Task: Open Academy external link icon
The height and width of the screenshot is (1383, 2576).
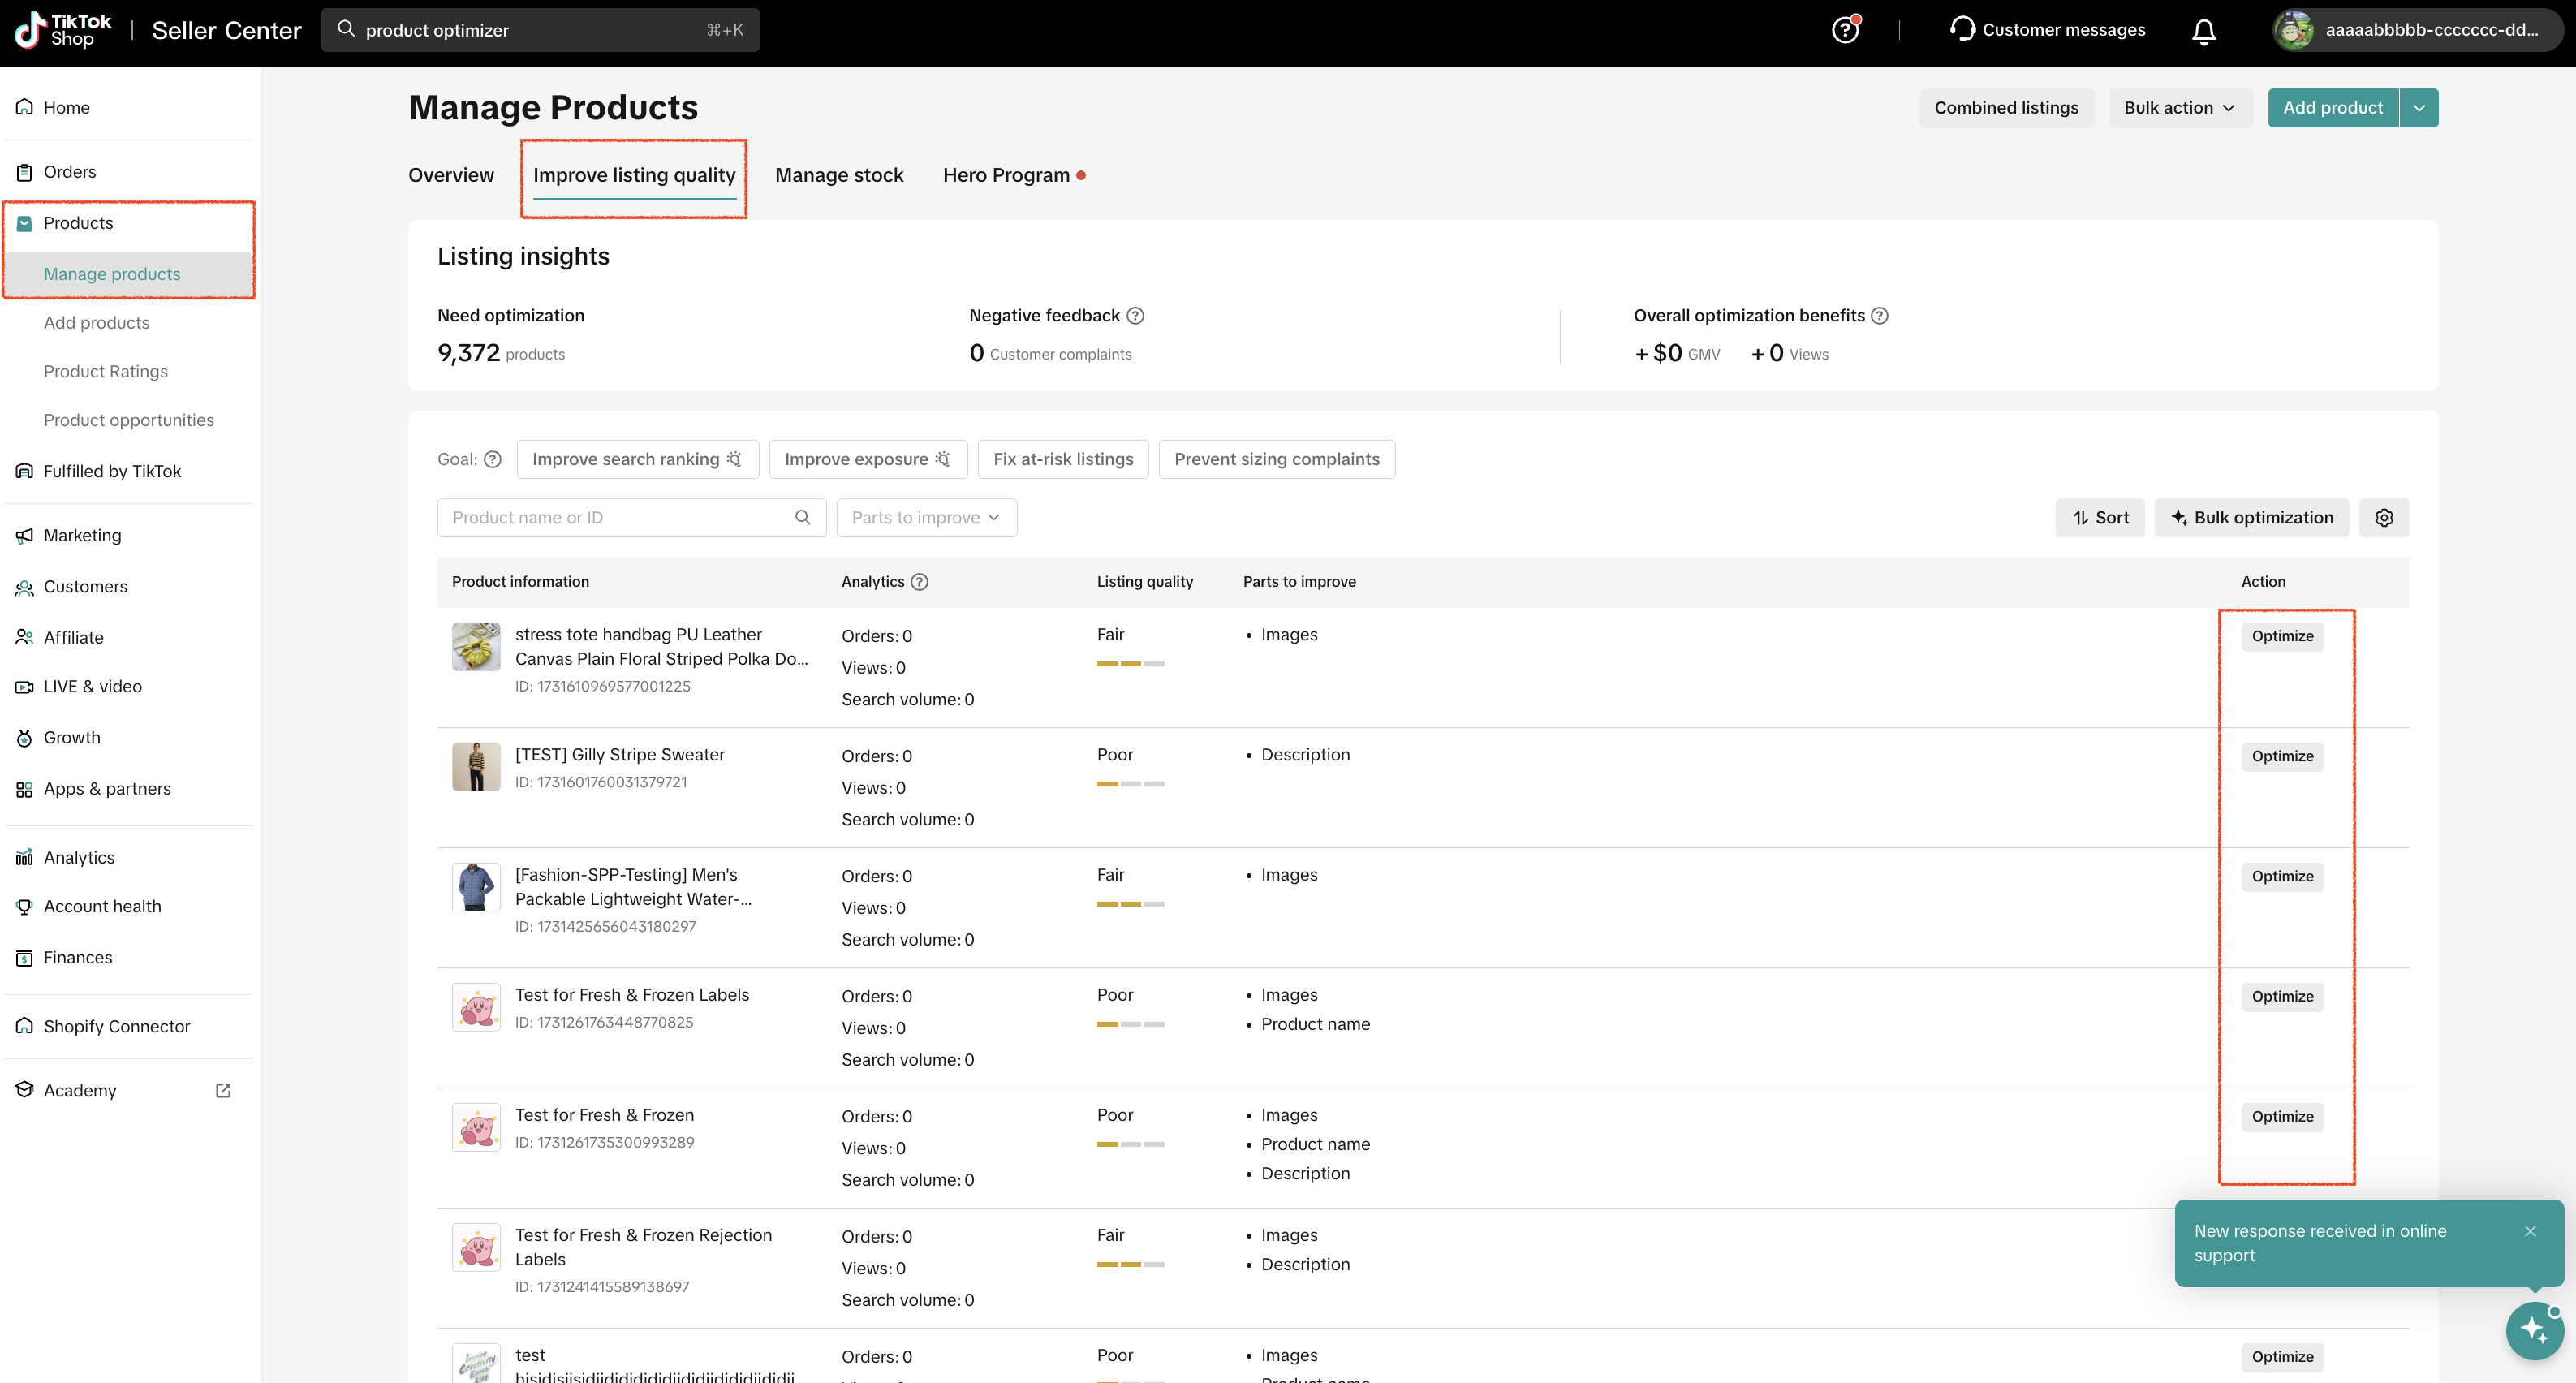Action: click(223, 1090)
